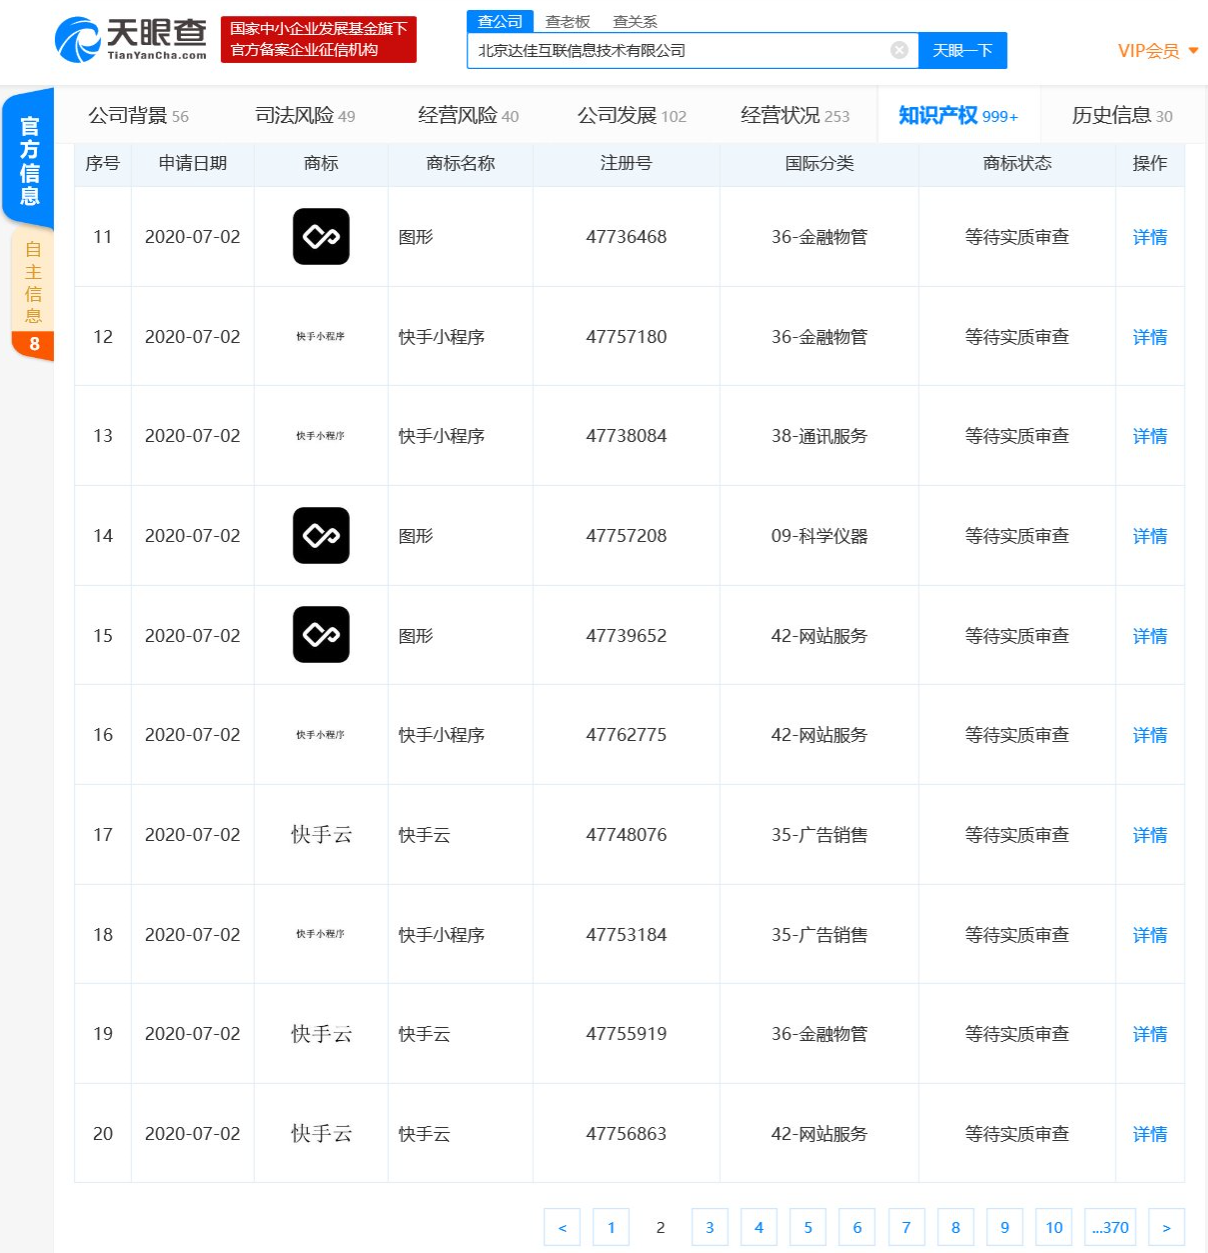Jump to page 5 in pagination
The height and width of the screenshot is (1253, 1208).
(808, 1227)
